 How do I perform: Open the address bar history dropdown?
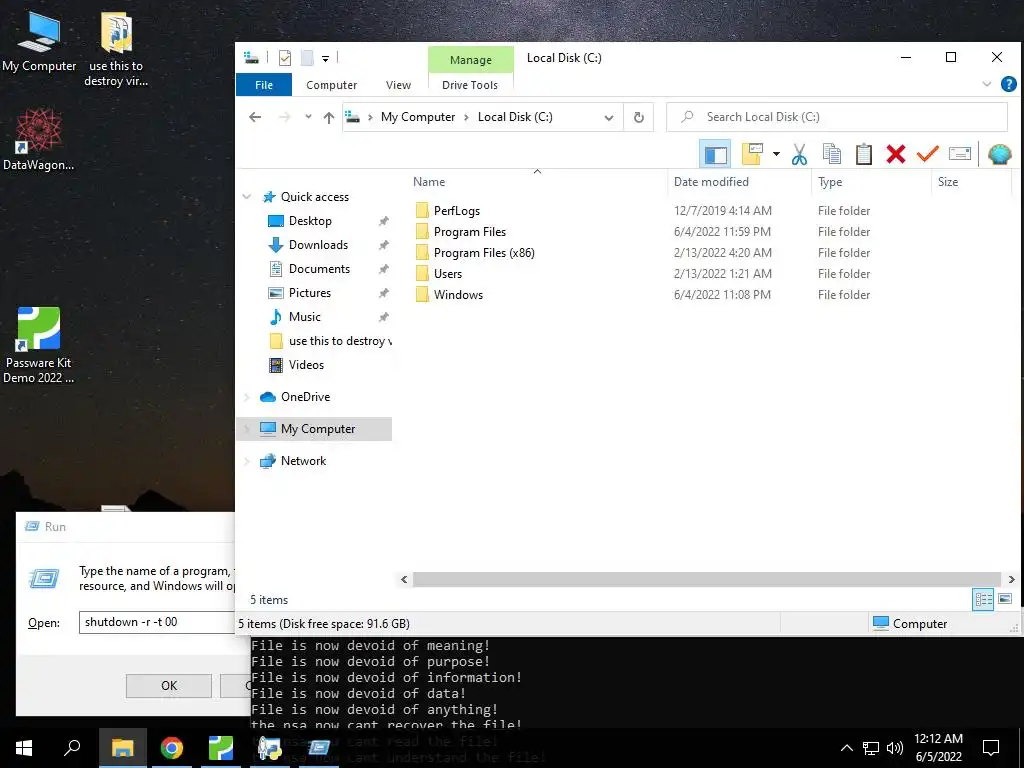[x=609, y=118]
